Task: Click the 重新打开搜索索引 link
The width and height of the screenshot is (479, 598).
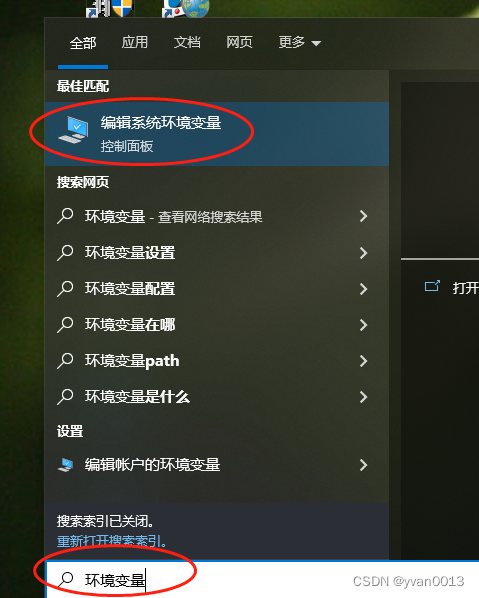Action: pos(111,541)
